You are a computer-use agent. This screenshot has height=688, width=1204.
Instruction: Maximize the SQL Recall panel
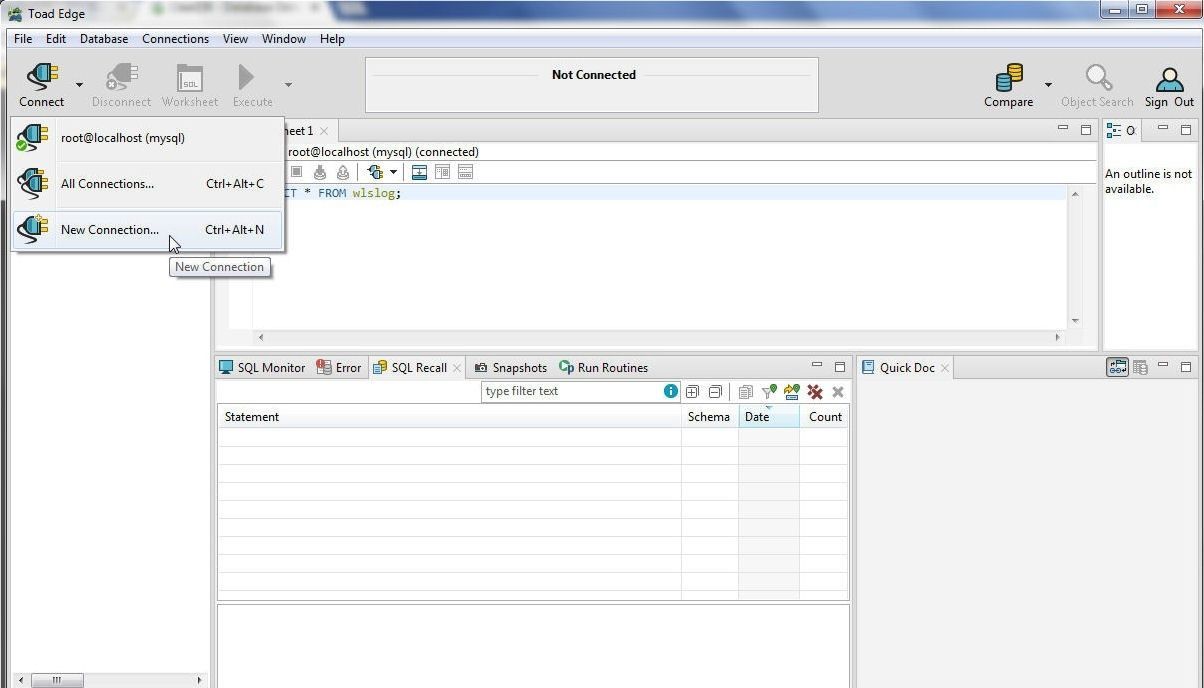pos(840,367)
